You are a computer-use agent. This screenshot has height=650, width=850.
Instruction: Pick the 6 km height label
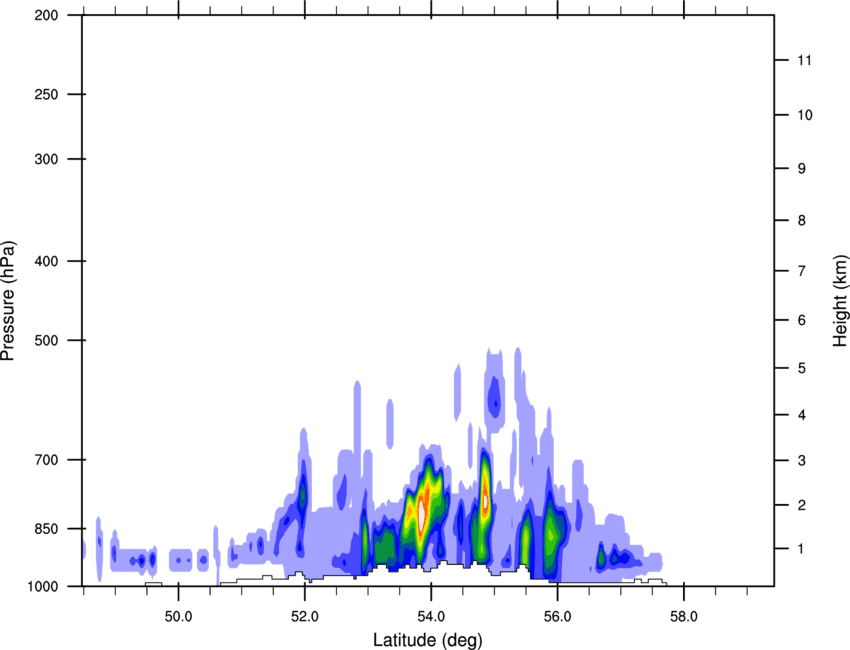tap(802, 320)
